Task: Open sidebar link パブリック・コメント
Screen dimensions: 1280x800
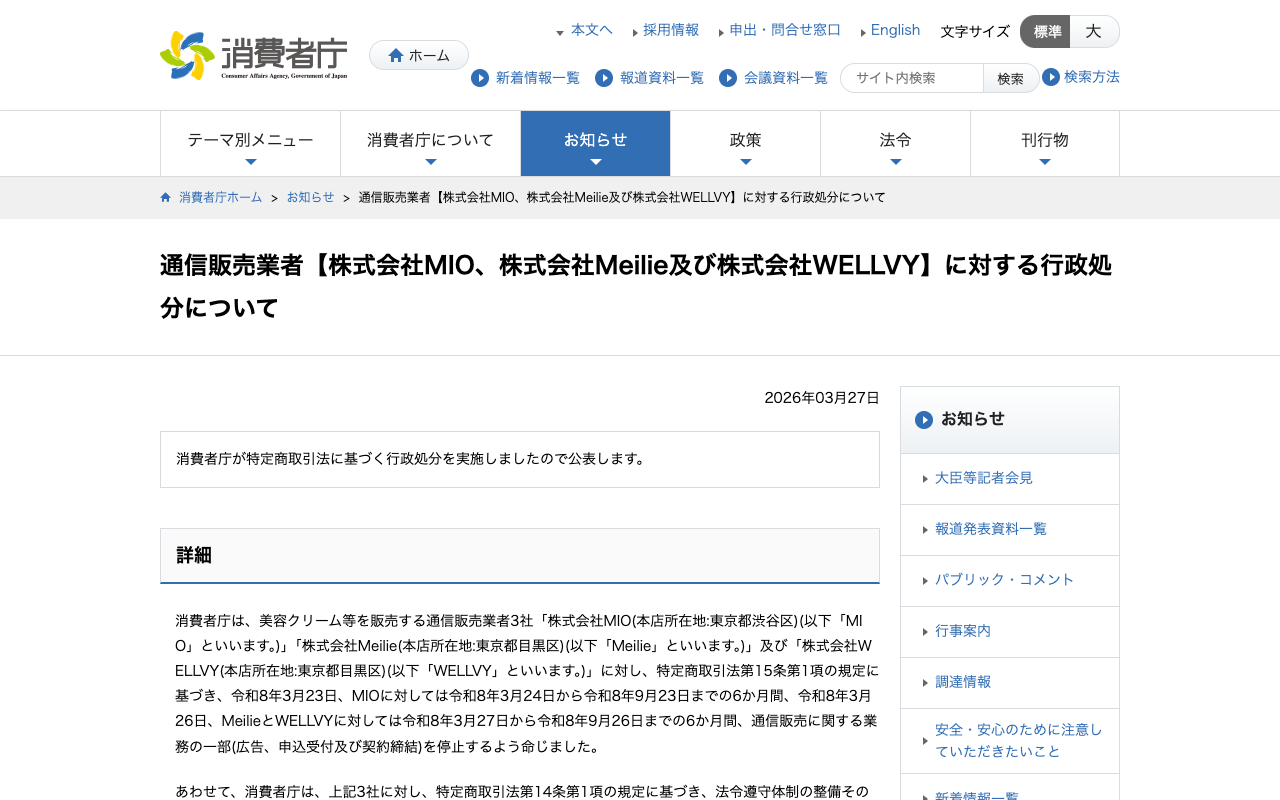Action: [1004, 580]
